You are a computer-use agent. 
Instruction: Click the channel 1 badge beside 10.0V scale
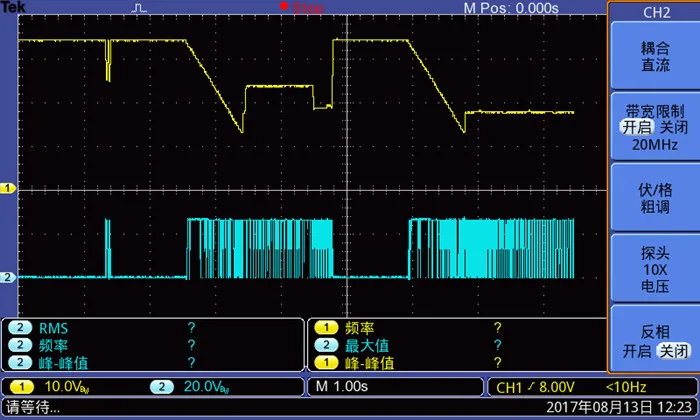coord(21,387)
